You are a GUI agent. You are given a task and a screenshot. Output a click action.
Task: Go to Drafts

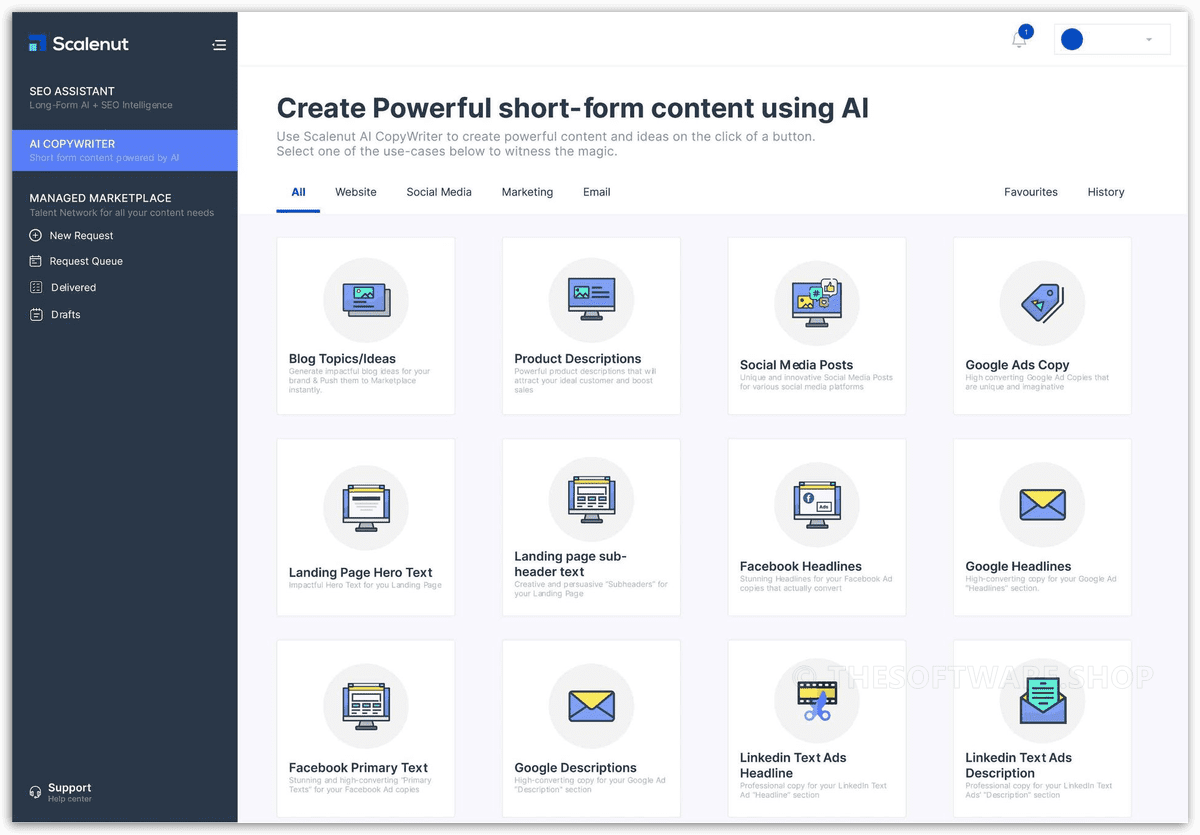[x=65, y=314]
